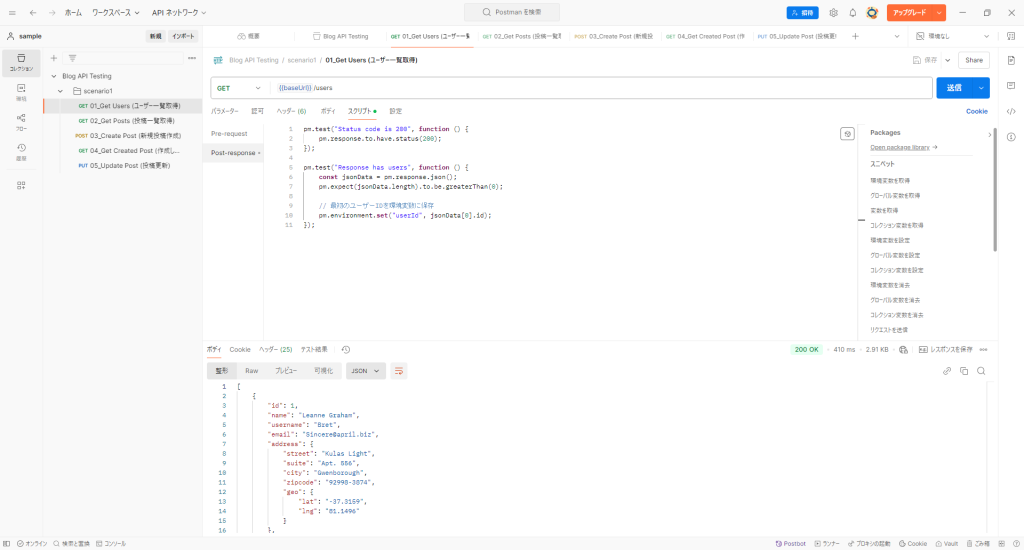Click the request URL input field
The height and width of the screenshot is (550, 1024).
click(601, 88)
